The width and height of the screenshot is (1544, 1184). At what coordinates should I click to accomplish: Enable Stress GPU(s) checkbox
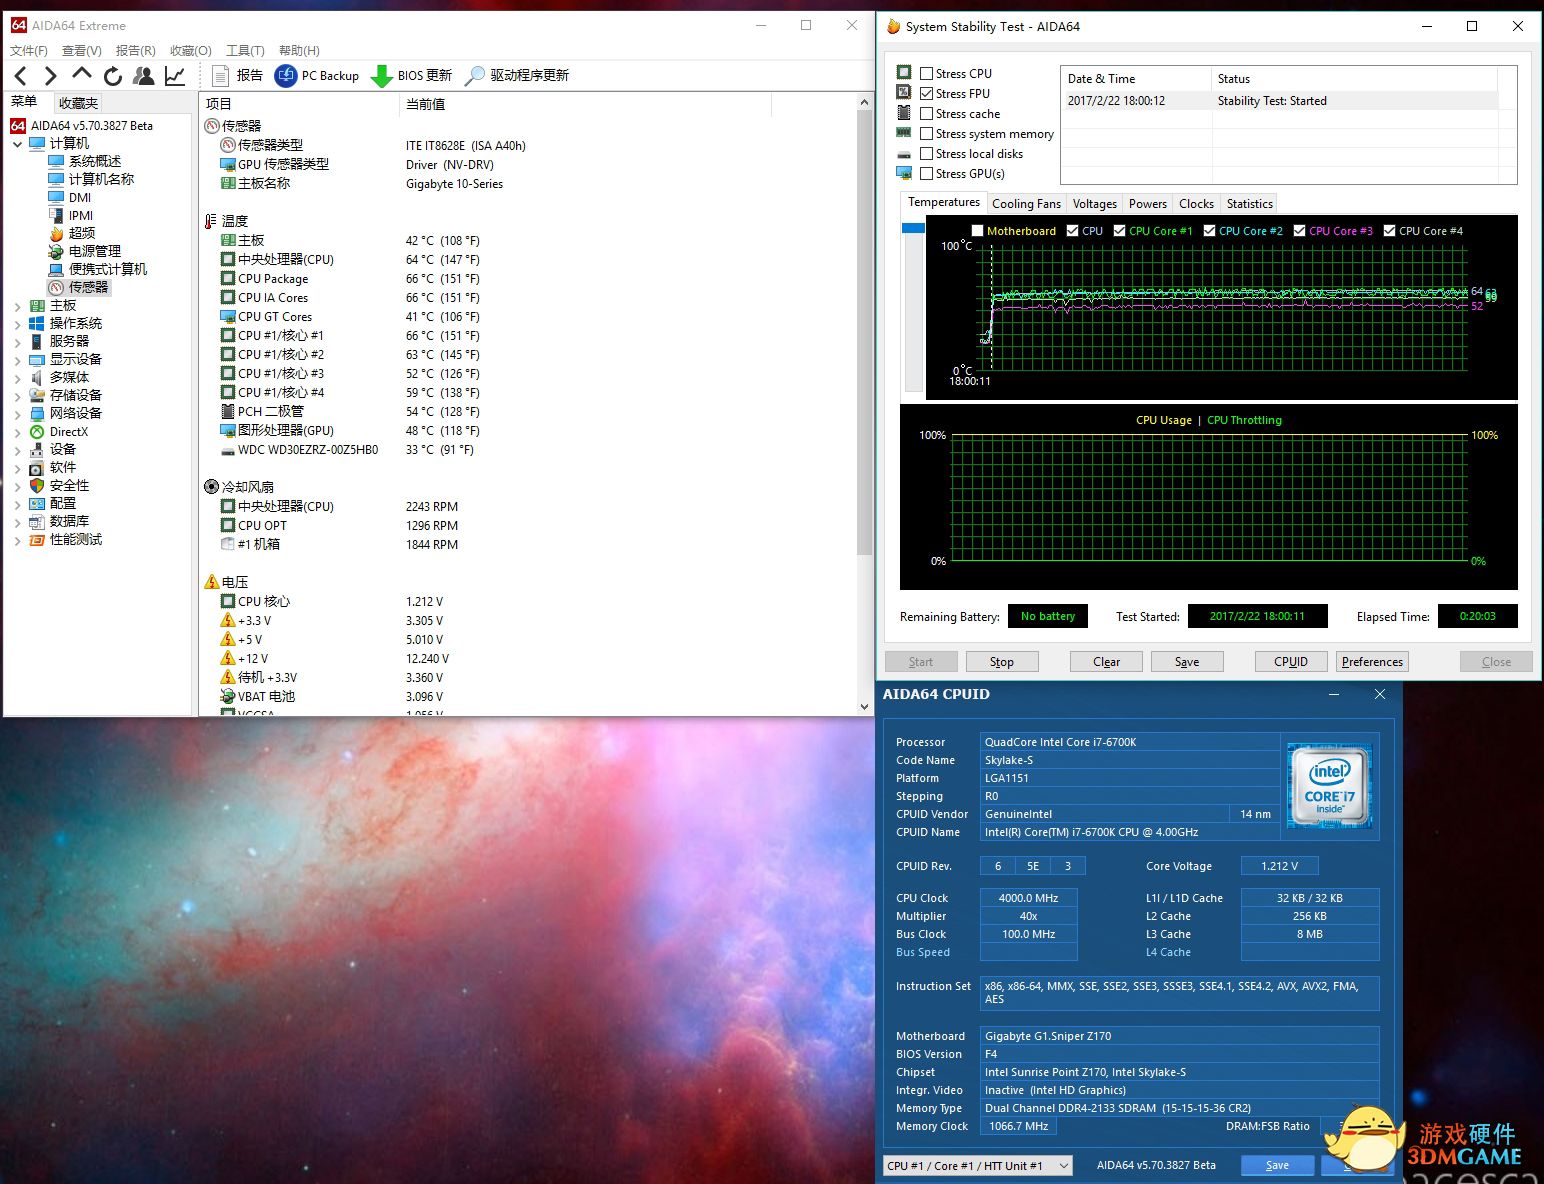[926, 173]
